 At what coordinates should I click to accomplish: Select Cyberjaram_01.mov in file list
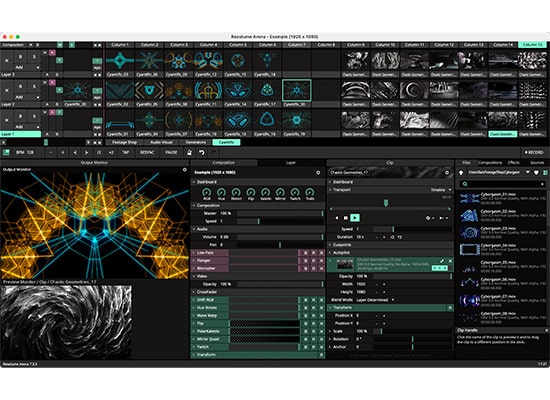click(502, 199)
